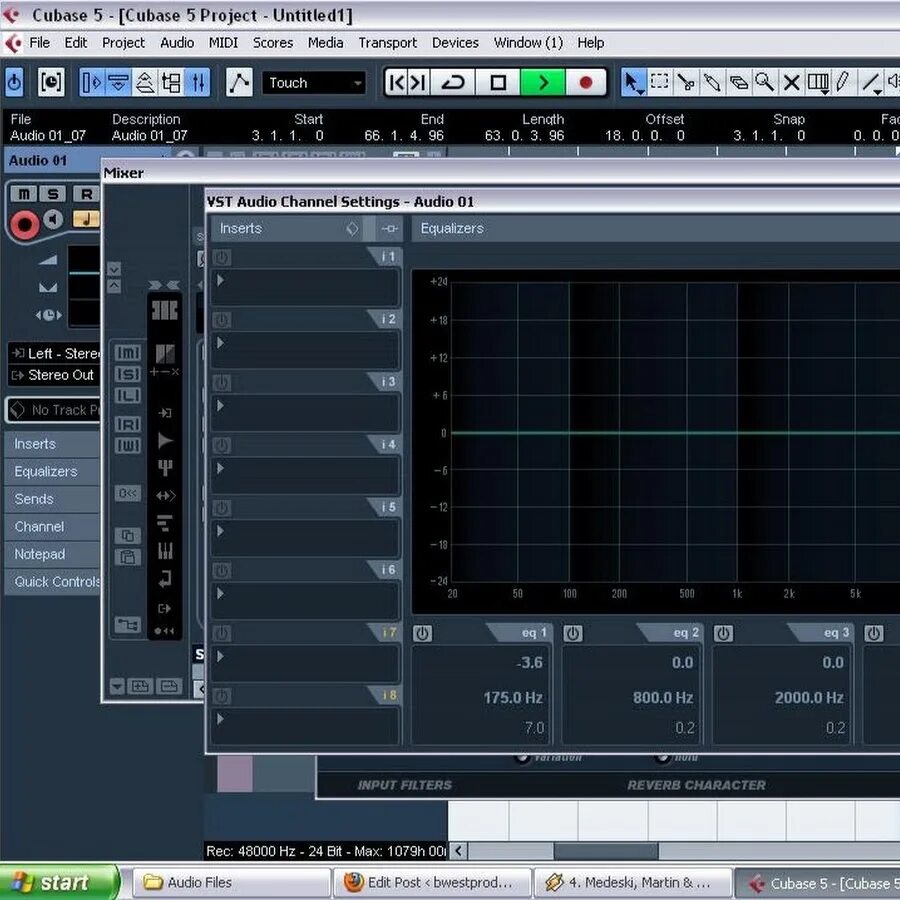Bypass insert slot i4
Viewport: 900px width, 900px height.
pos(222,445)
